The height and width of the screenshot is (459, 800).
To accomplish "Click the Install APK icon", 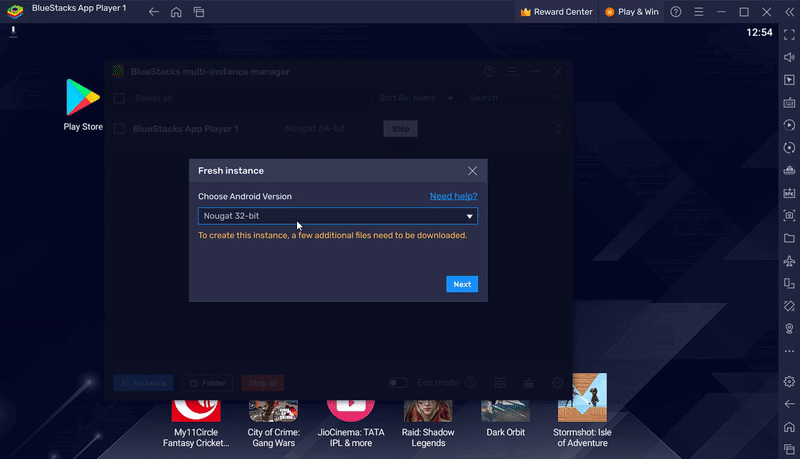I will pyautogui.click(x=789, y=193).
